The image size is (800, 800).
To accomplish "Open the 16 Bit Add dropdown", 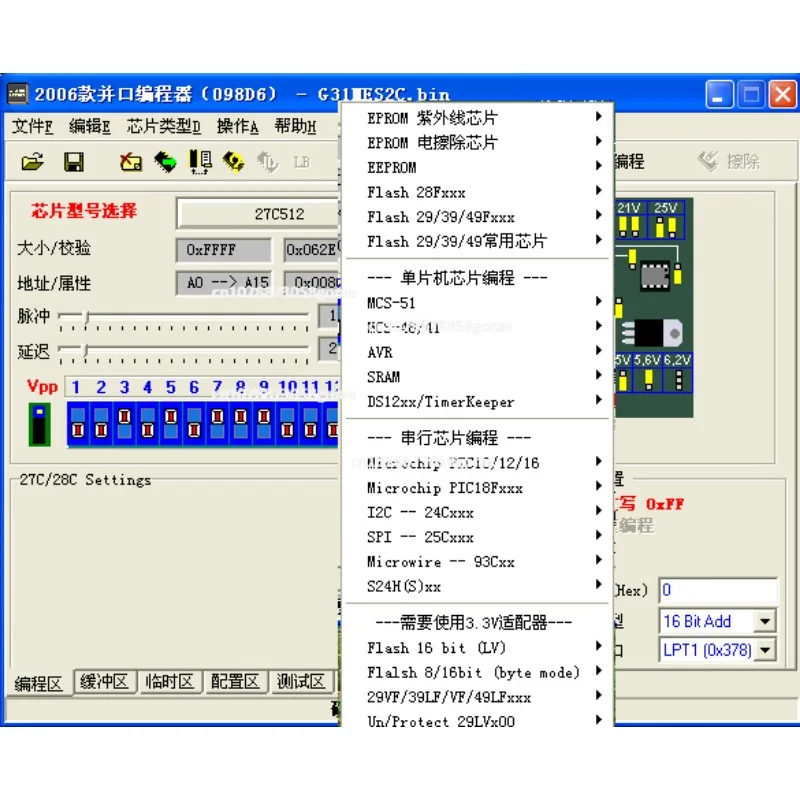I will [x=765, y=621].
